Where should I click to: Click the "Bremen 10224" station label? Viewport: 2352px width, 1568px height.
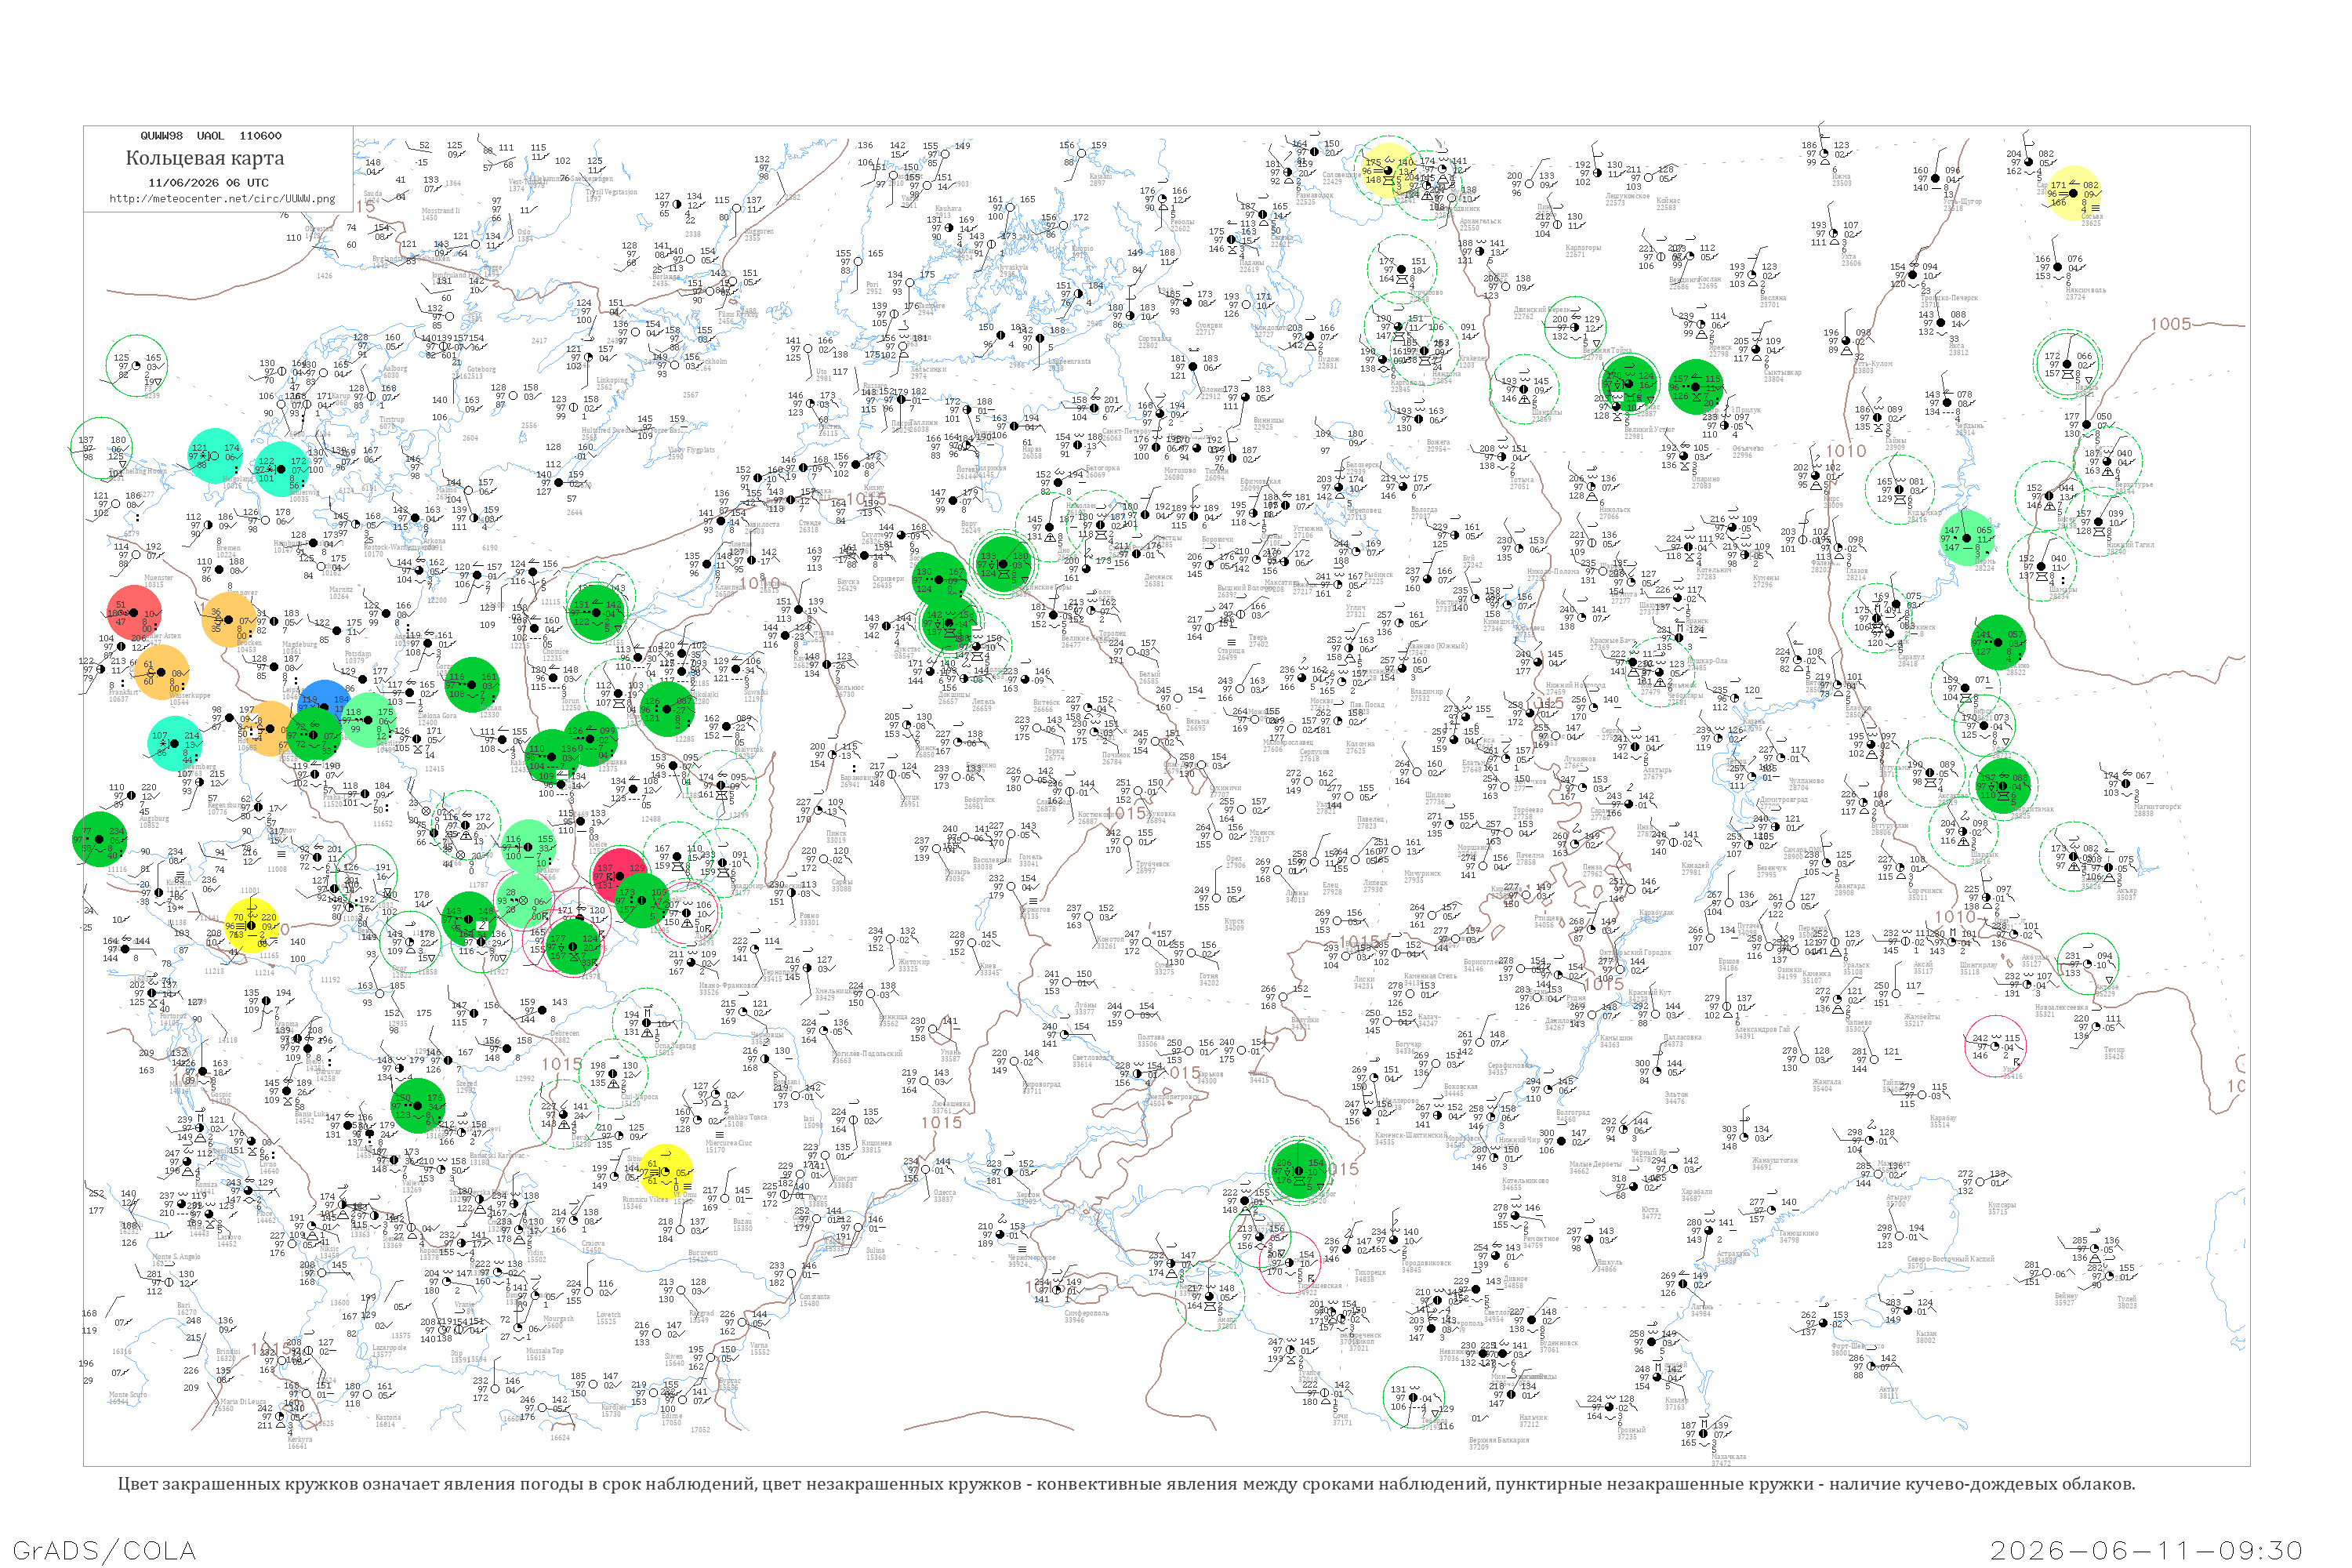[x=228, y=551]
